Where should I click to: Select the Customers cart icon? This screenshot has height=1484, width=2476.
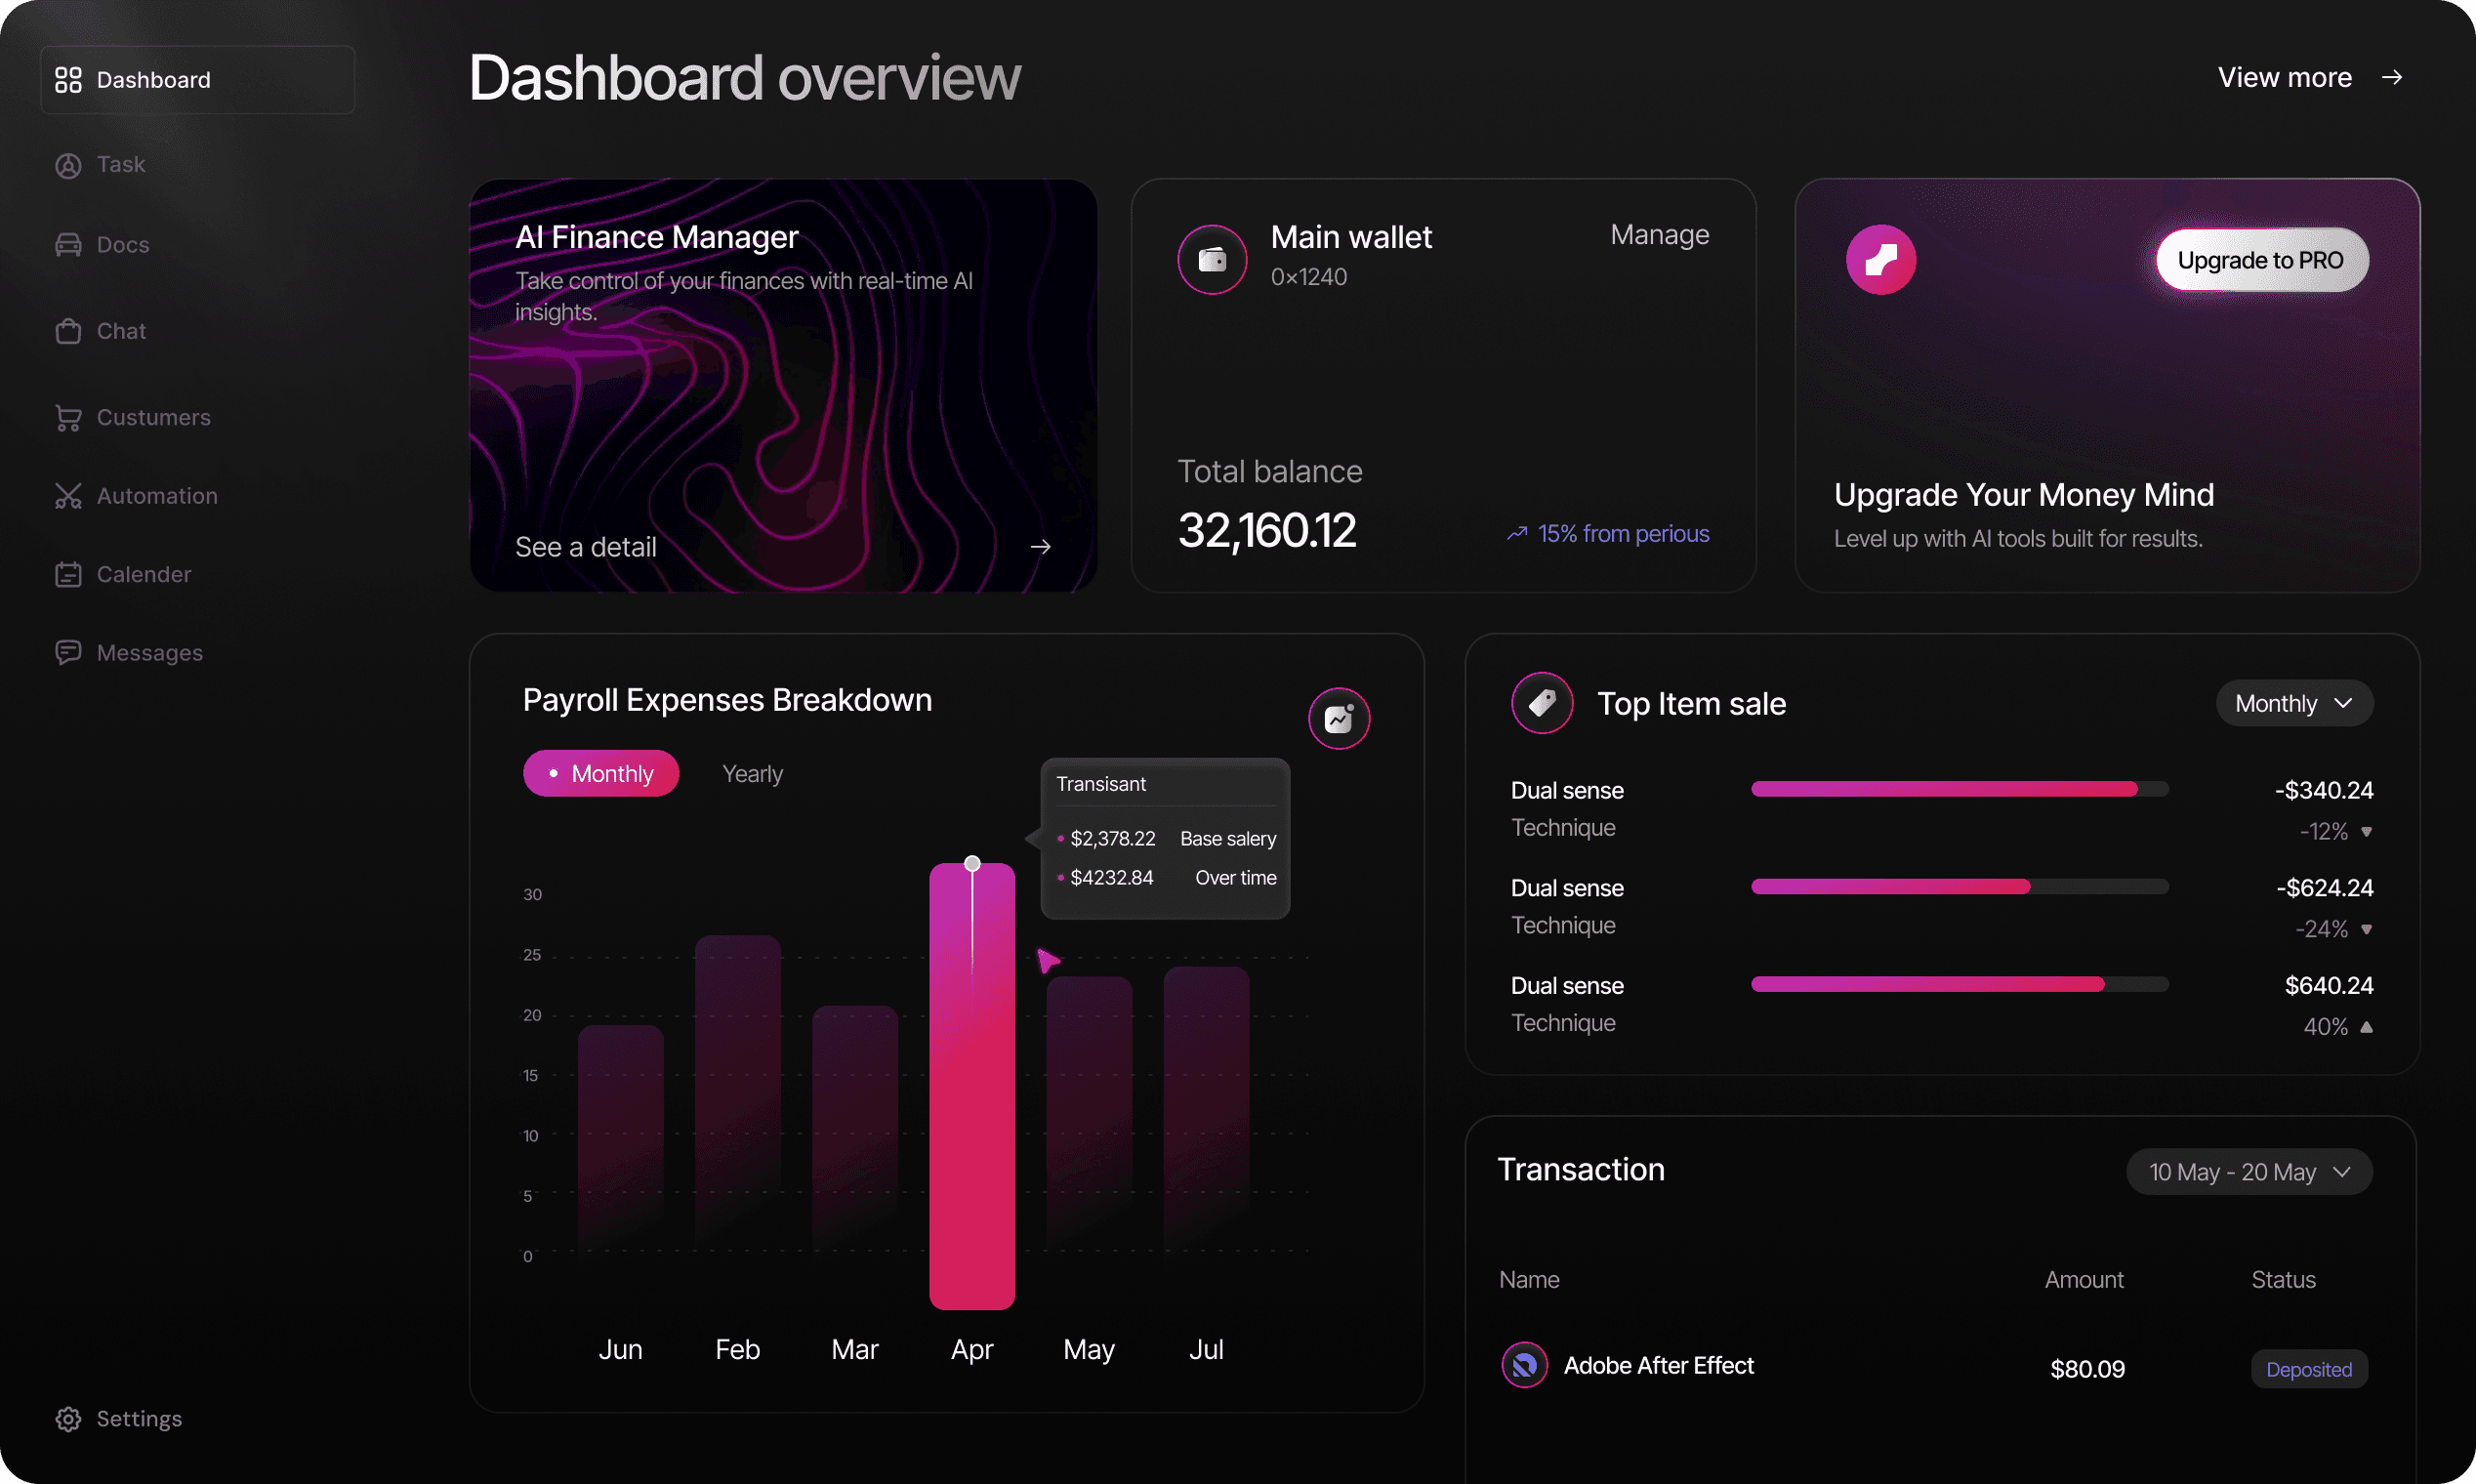tap(67, 417)
